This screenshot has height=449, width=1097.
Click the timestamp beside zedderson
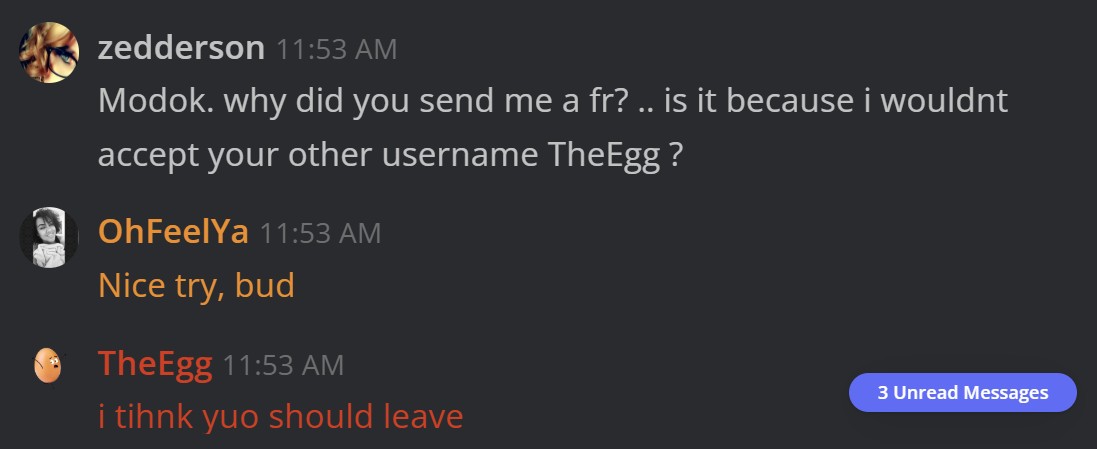[x=337, y=50]
